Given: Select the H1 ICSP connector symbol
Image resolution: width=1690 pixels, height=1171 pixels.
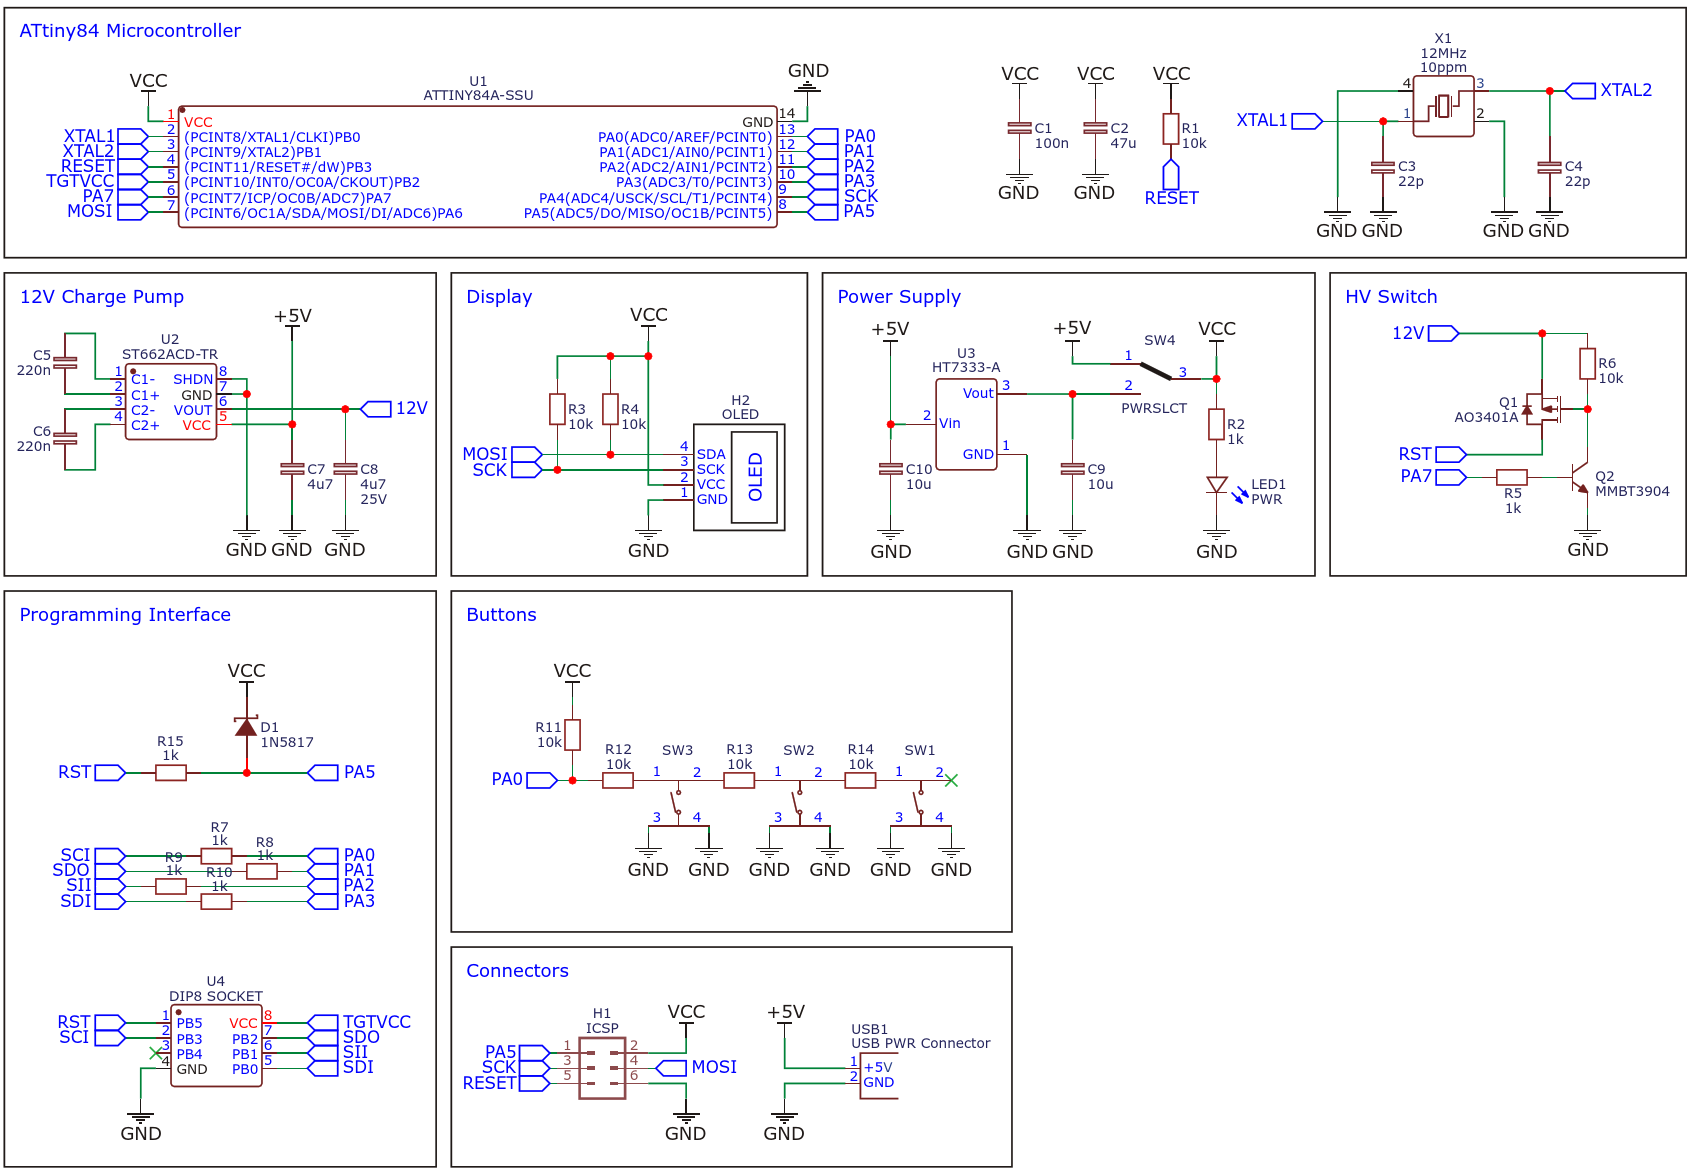Looking at the screenshot, I should (601, 1068).
